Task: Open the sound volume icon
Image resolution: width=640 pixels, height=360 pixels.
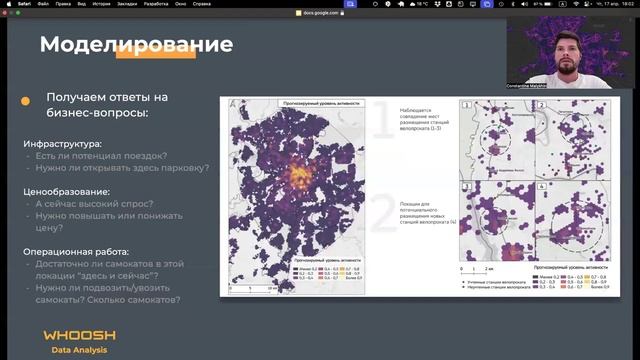Action: pyautogui.click(x=524, y=4)
